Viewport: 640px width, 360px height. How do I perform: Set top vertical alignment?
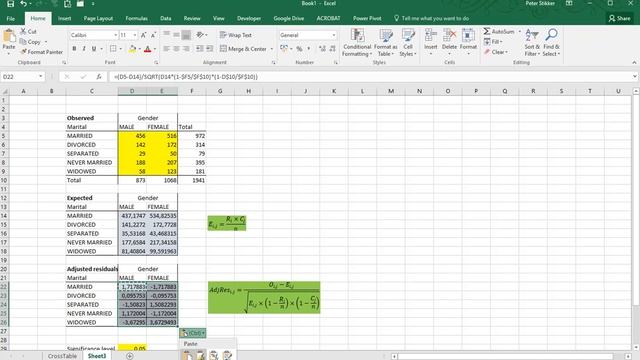coord(167,35)
